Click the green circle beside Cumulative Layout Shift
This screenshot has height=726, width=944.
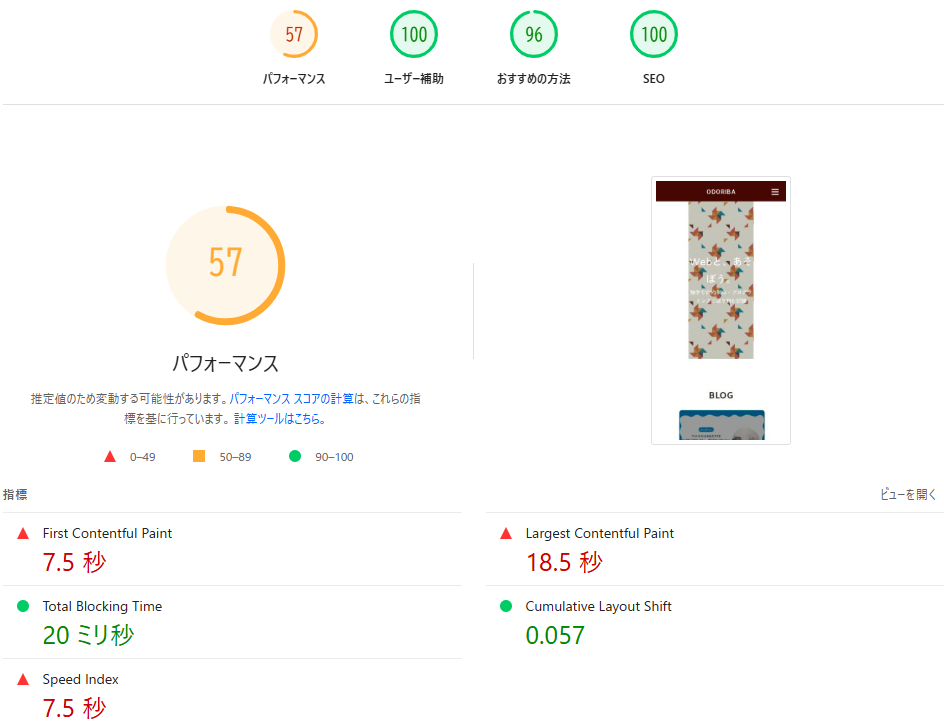(506, 606)
